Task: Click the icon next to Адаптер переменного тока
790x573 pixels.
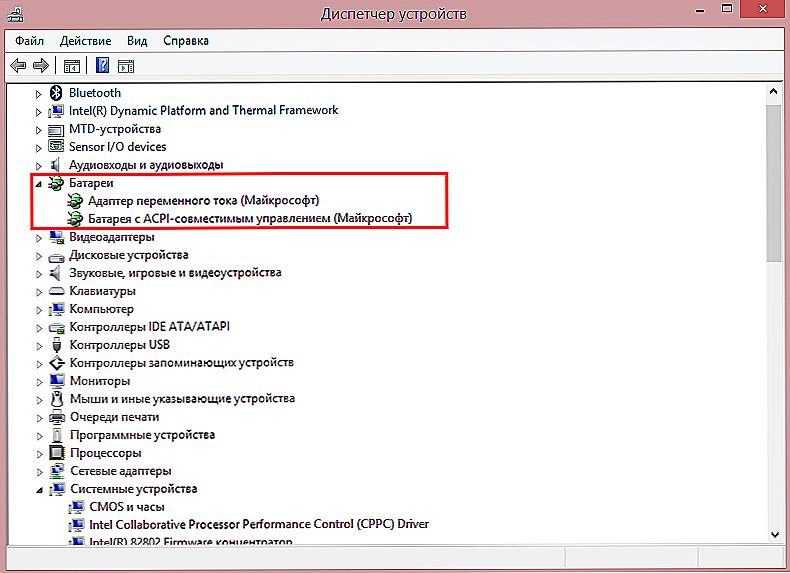Action: tap(75, 201)
